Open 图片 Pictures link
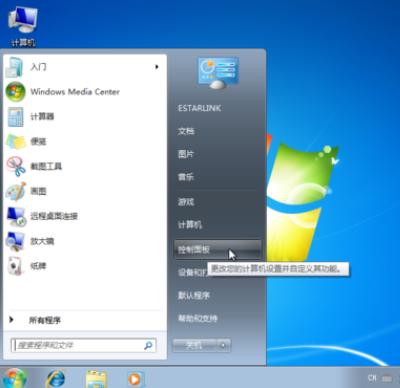 click(186, 154)
